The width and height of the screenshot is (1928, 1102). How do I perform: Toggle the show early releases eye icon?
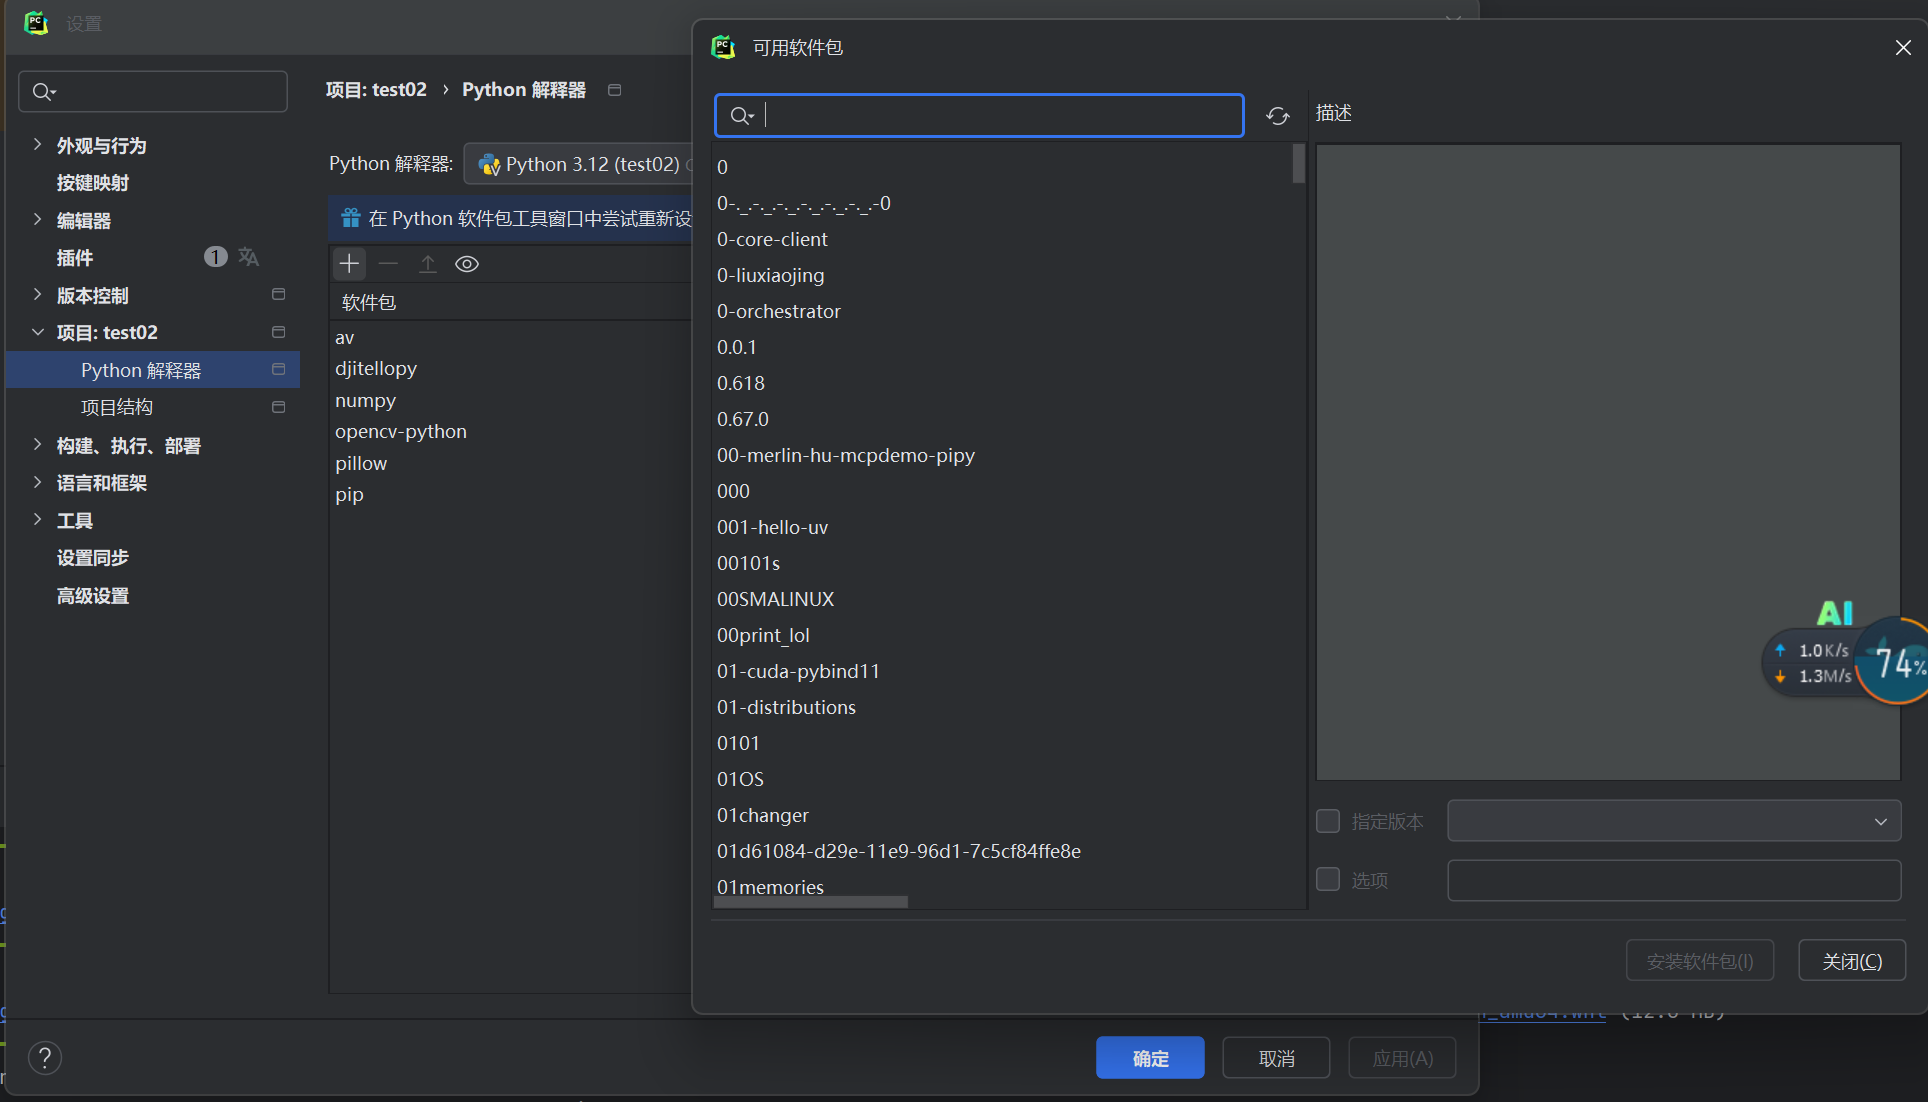click(467, 264)
